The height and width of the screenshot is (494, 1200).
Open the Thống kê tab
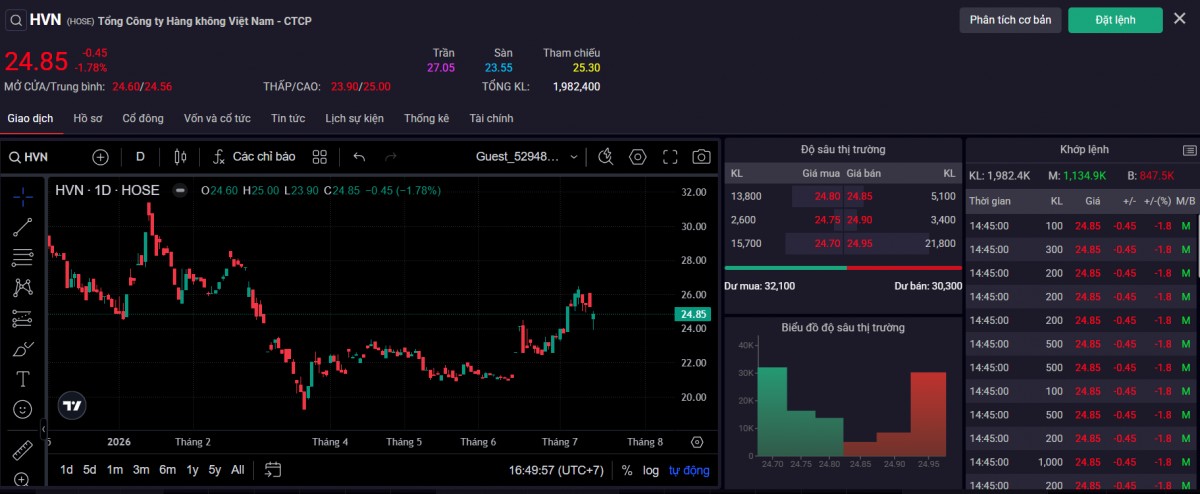(x=426, y=118)
